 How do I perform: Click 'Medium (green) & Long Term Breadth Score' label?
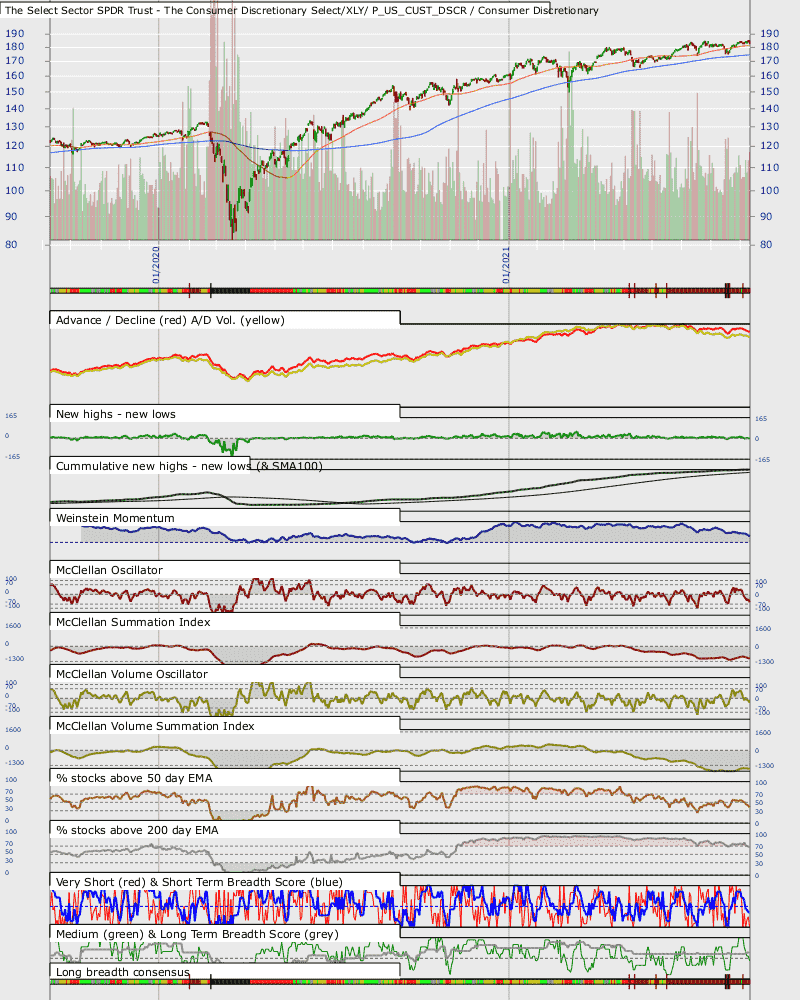[x=197, y=934]
